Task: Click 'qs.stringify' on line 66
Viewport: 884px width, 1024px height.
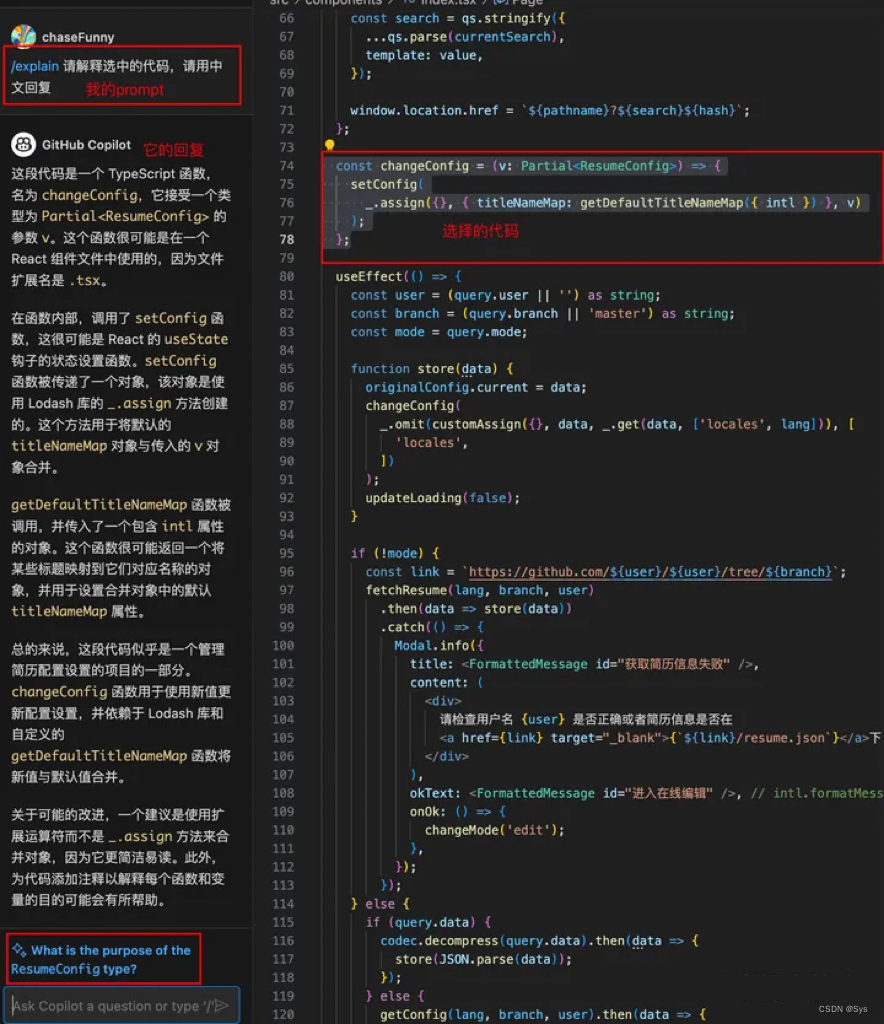Action: tap(505, 18)
